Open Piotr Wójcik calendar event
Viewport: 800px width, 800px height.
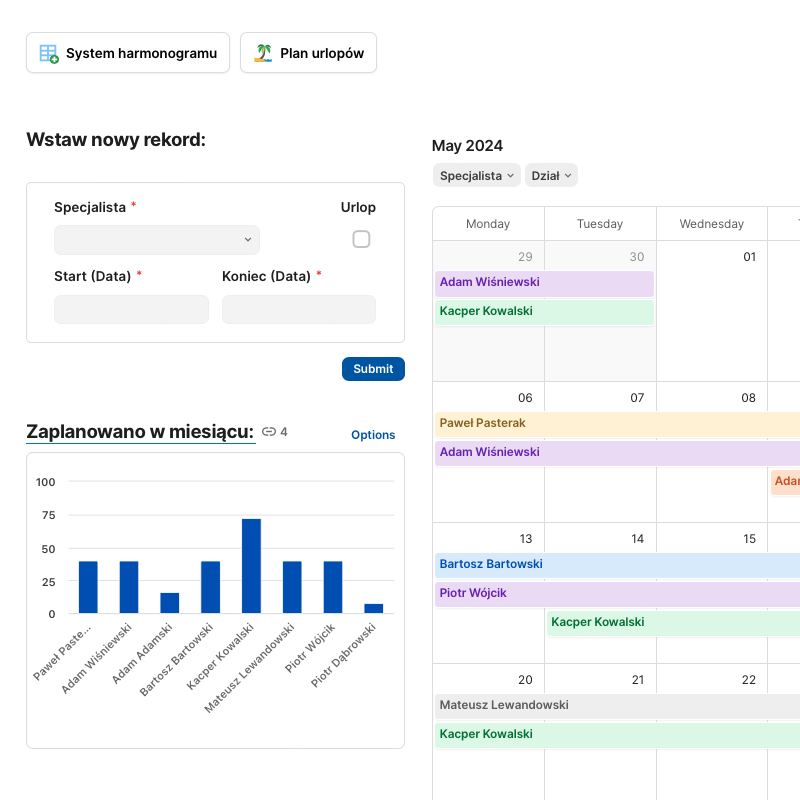coord(616,593)
